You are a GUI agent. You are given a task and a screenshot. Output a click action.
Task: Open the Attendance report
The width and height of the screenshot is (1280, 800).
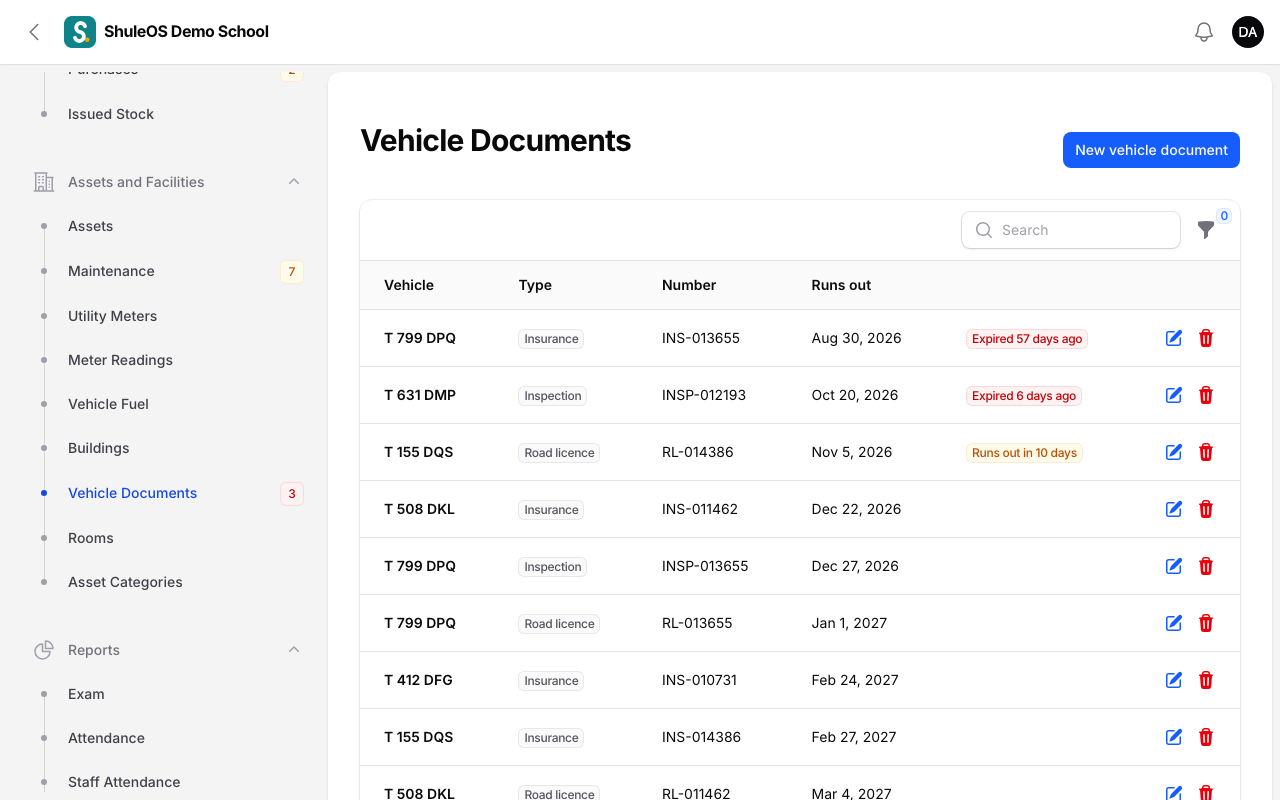106,738
